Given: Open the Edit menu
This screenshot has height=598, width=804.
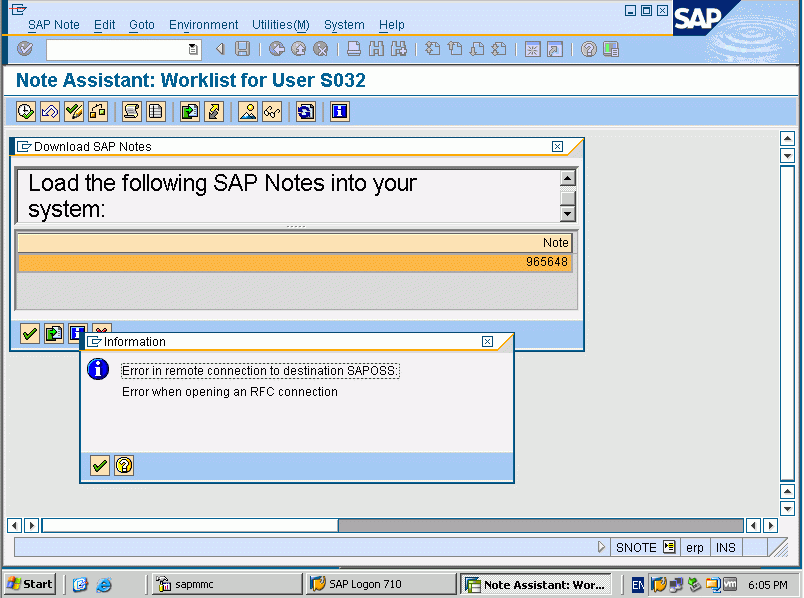Looking at the screenshot, I should [105, 25].
